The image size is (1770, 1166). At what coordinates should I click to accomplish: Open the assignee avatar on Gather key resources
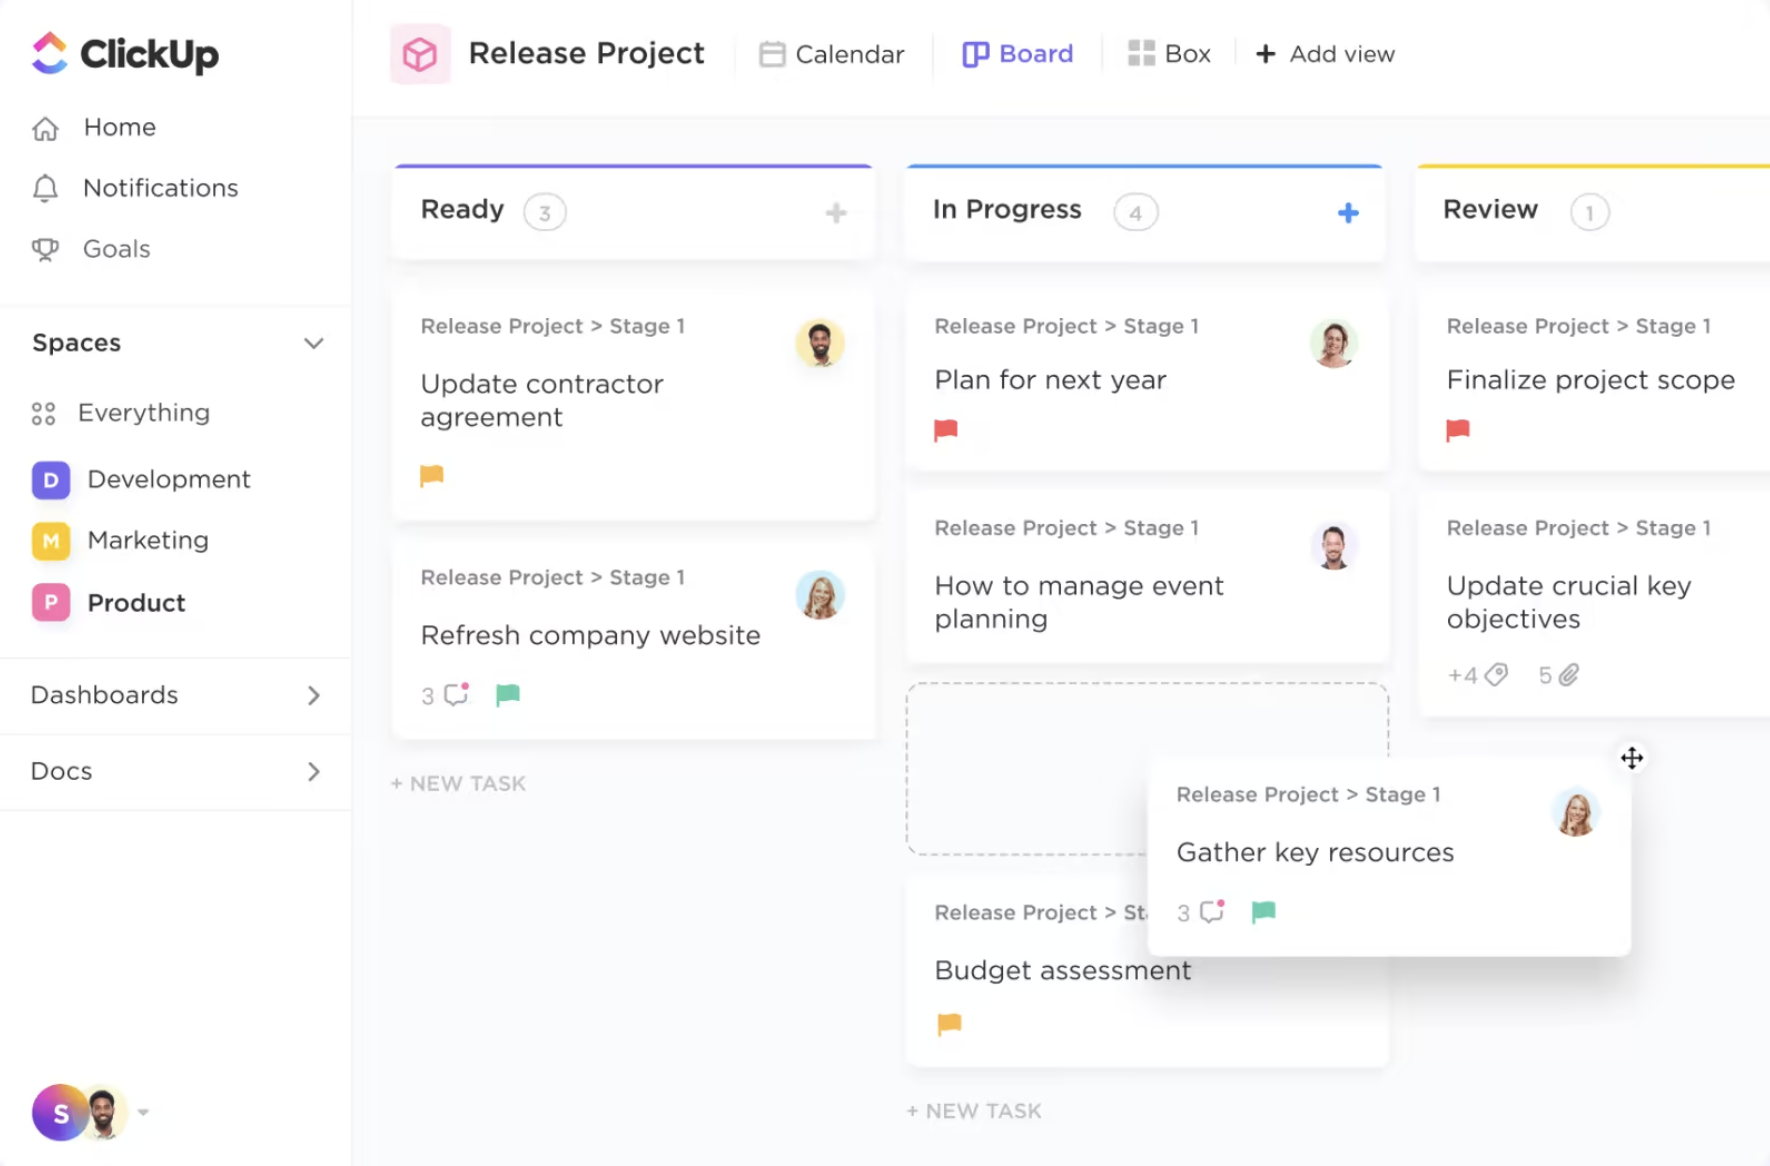coord(1576,812)
